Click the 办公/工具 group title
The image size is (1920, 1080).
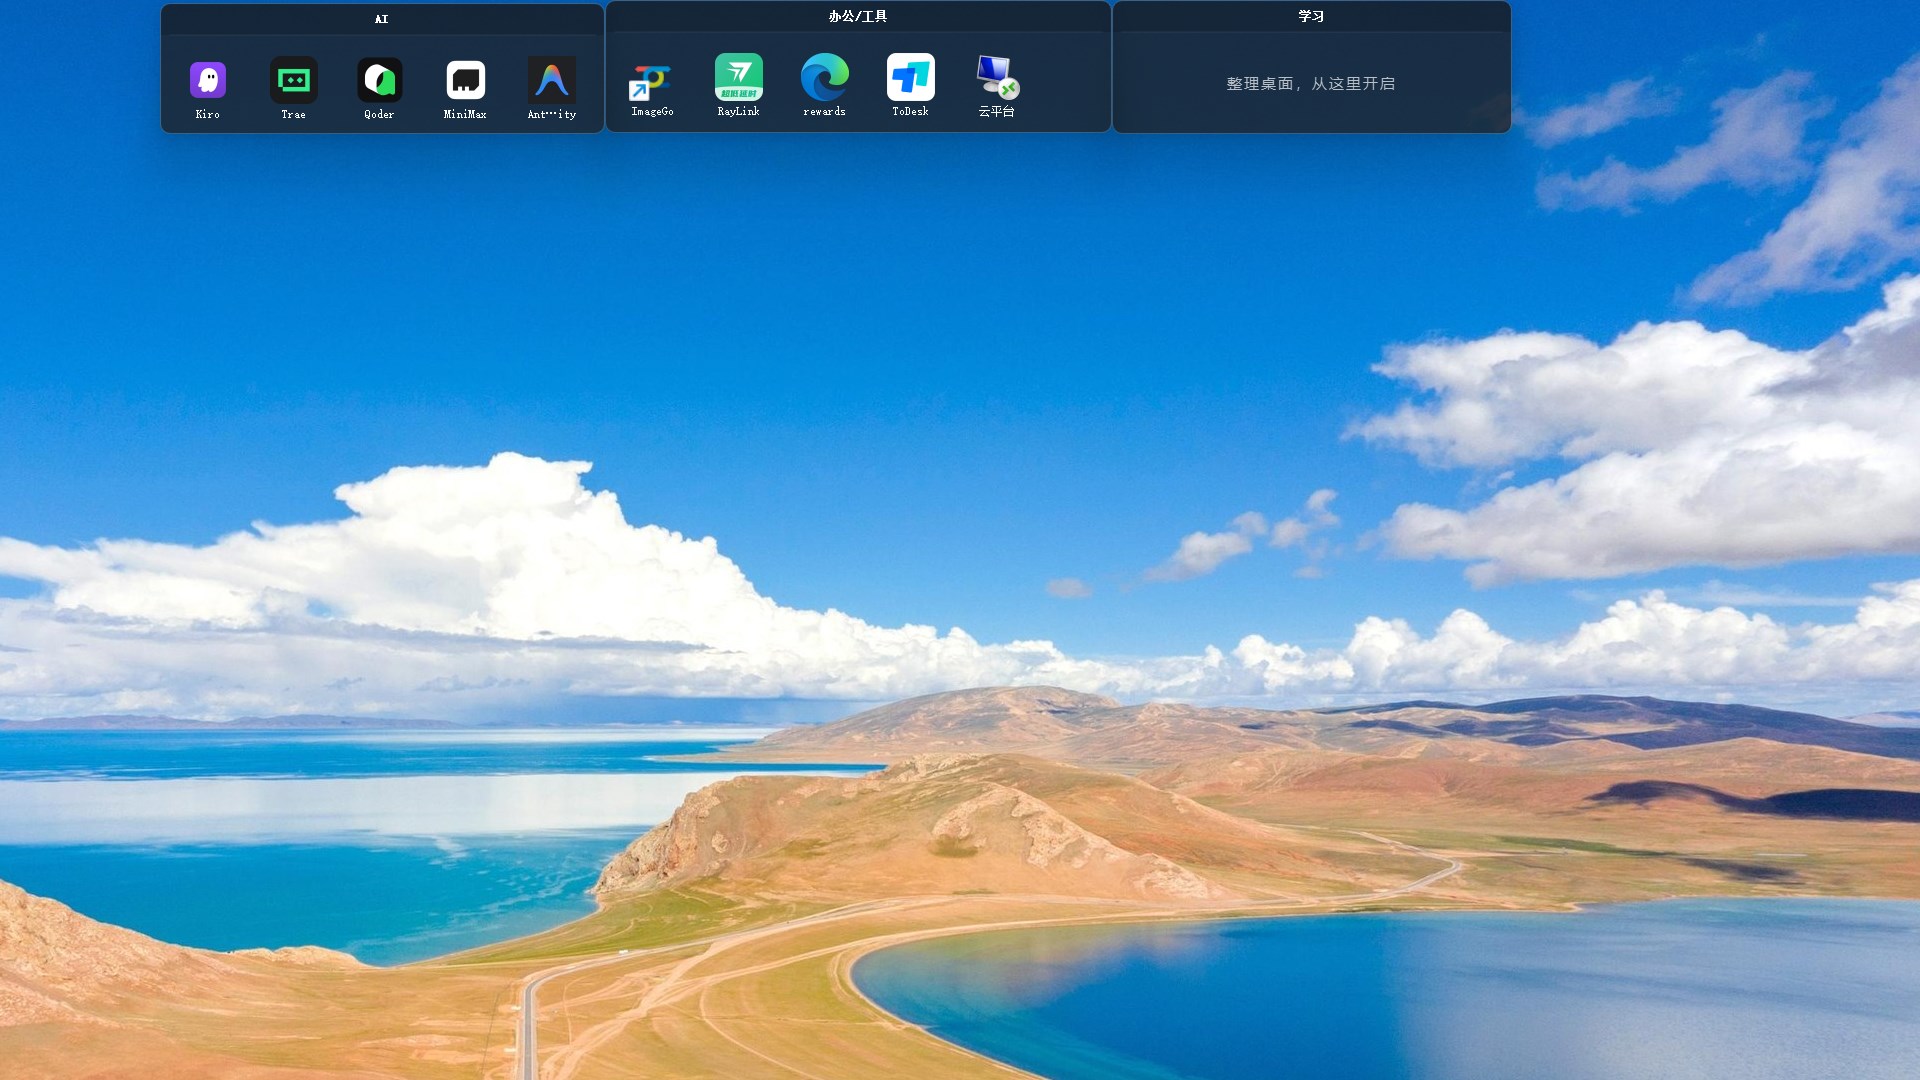pyautogui.click(x=857, y=16)
